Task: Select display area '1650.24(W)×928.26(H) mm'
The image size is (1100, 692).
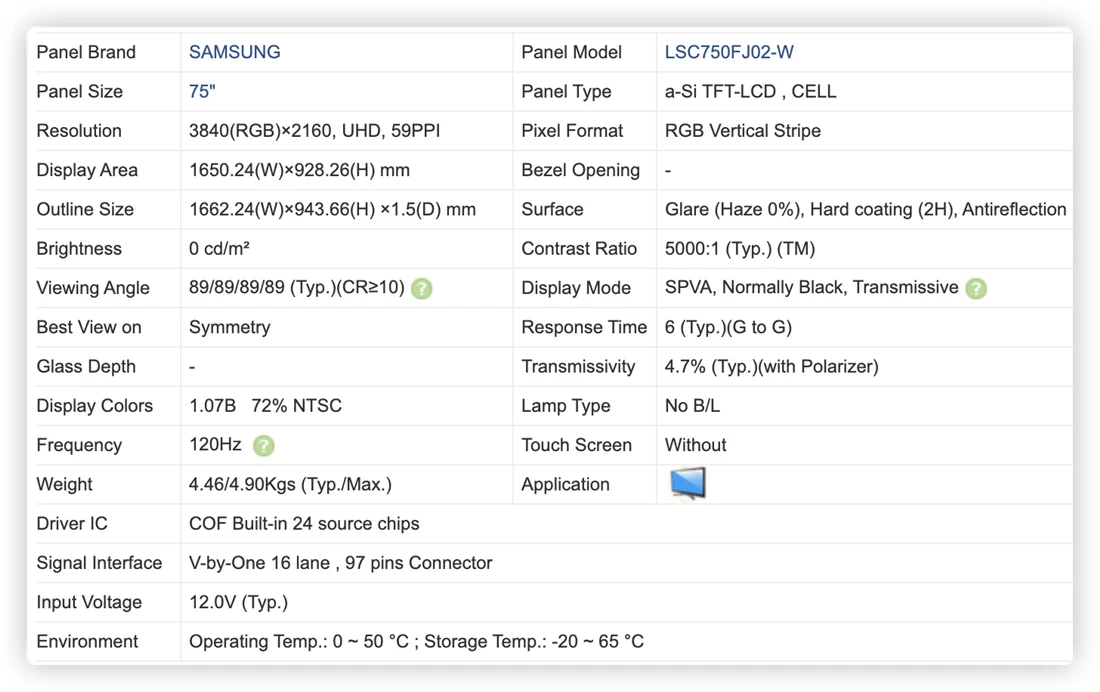Action: pyautogui.click(x=299, y=170)
